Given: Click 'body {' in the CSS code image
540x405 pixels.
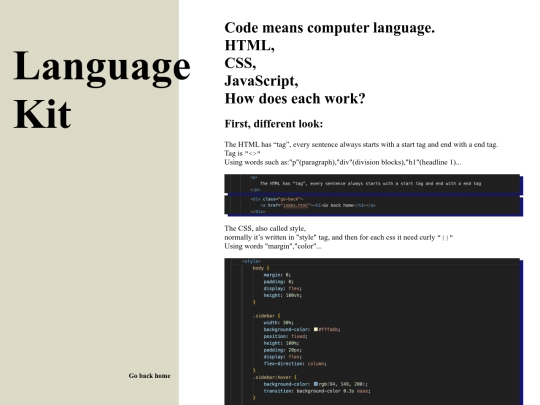Looking at the screenshot, I should pos(261,268).
